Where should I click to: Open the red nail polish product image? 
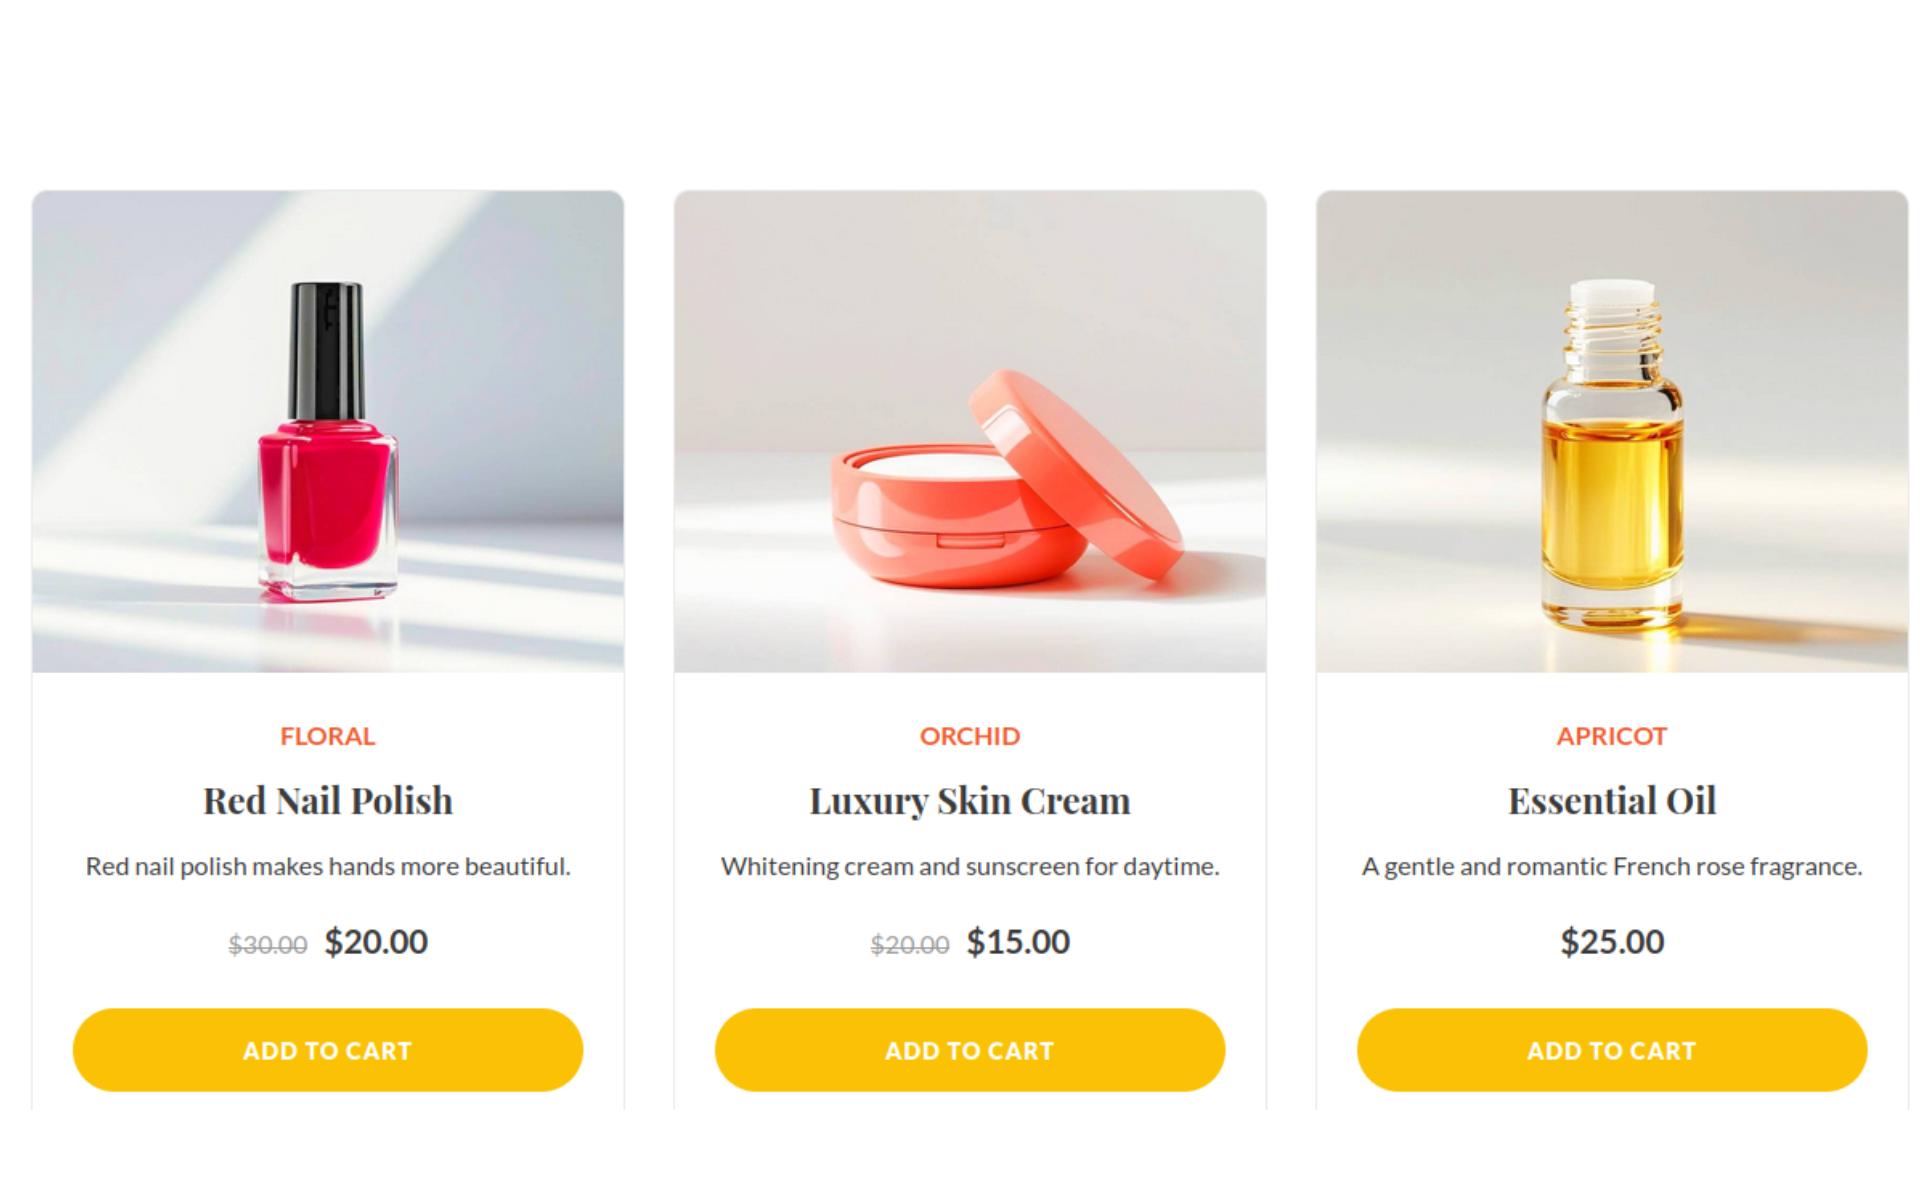[x=328, y=431]
